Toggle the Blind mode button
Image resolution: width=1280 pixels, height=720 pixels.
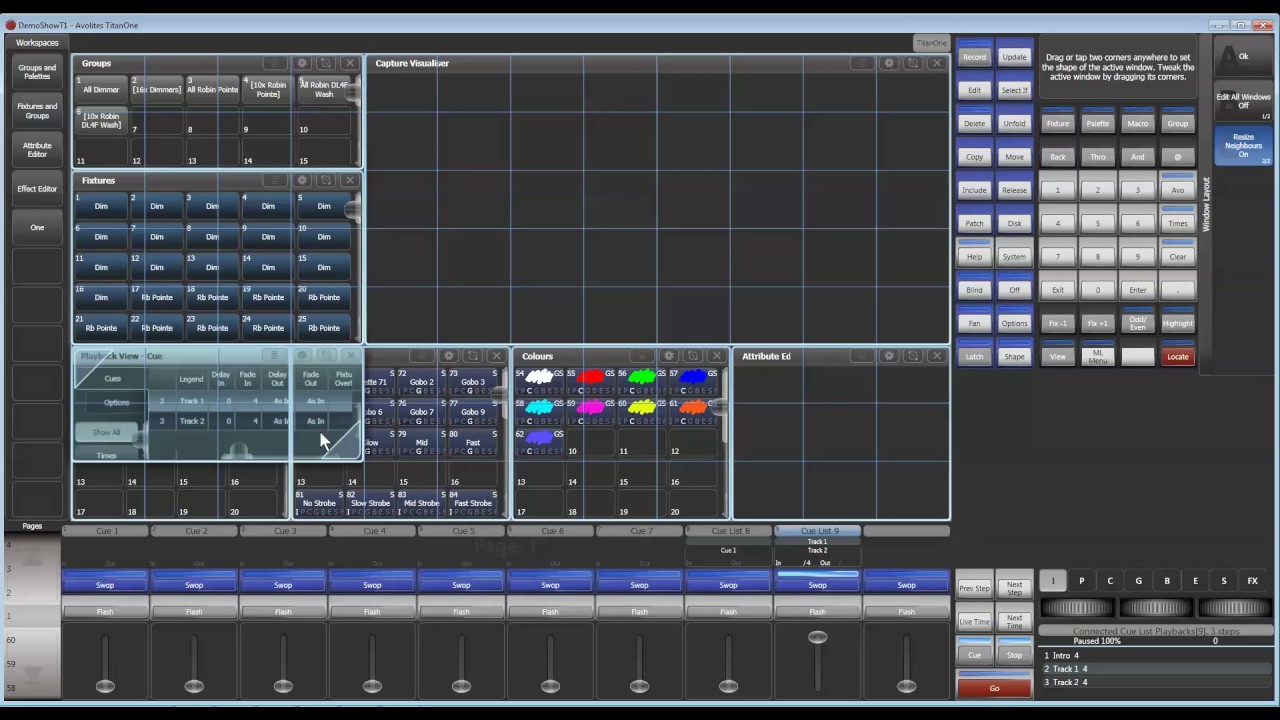pos(974,290)
